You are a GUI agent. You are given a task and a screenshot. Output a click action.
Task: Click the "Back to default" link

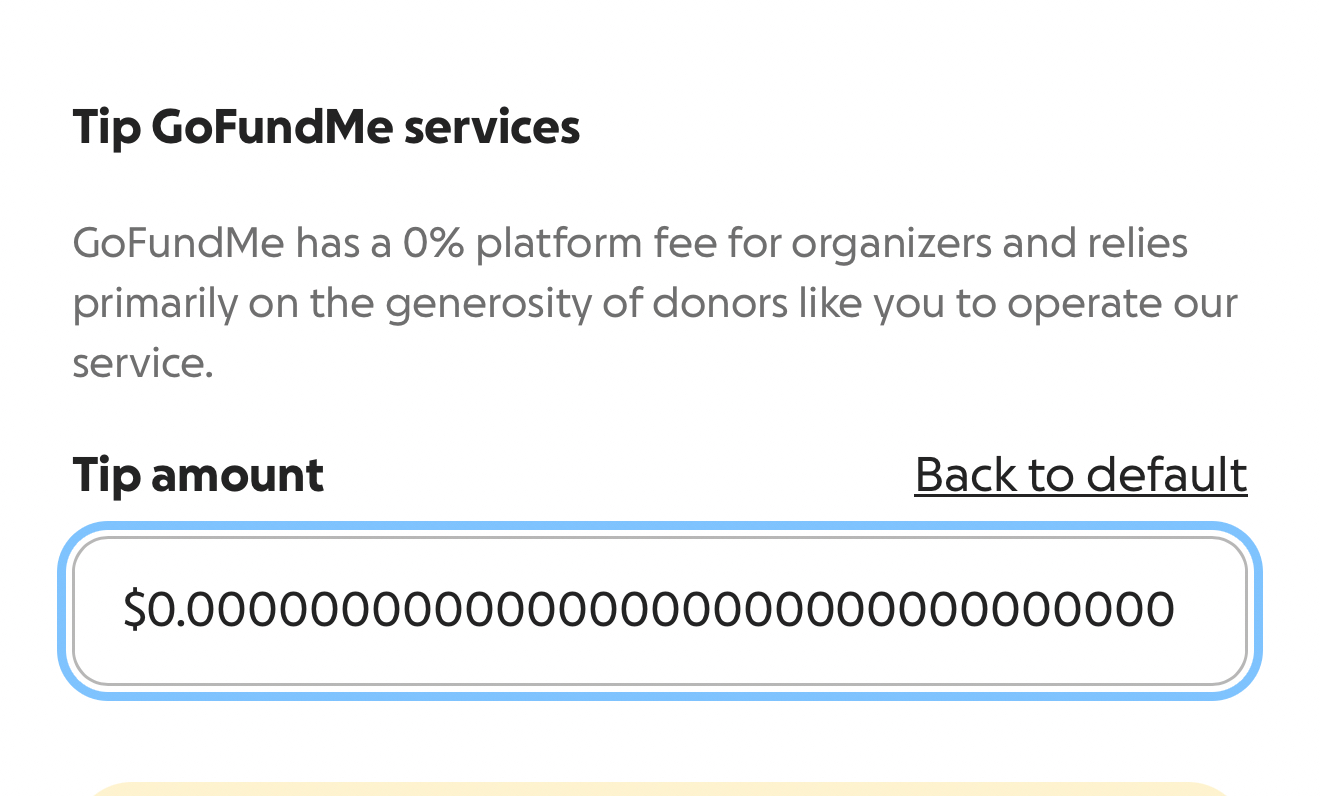pos(1080,475)
